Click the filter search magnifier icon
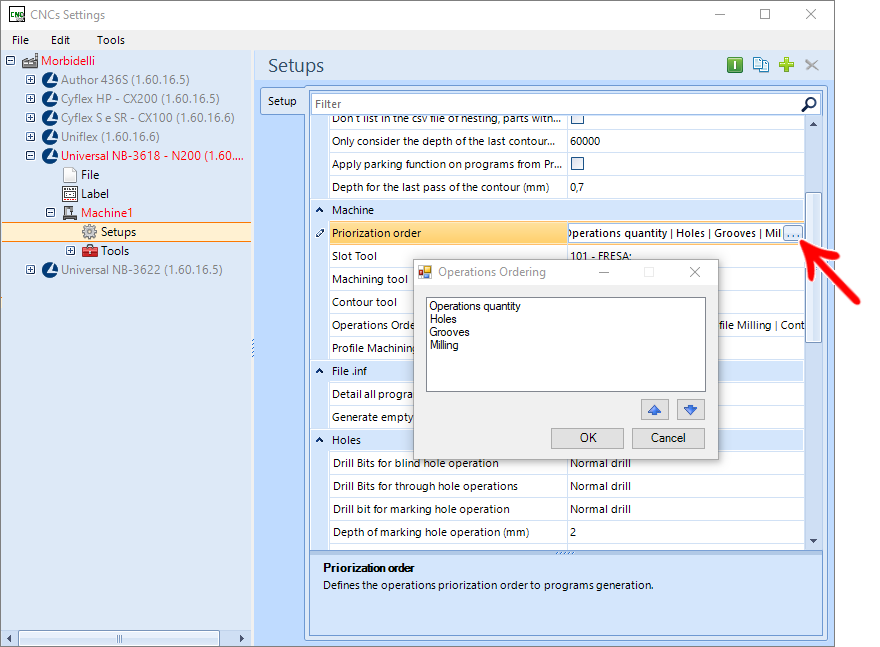This screenshot has width=880, height=647. (809, 104)
